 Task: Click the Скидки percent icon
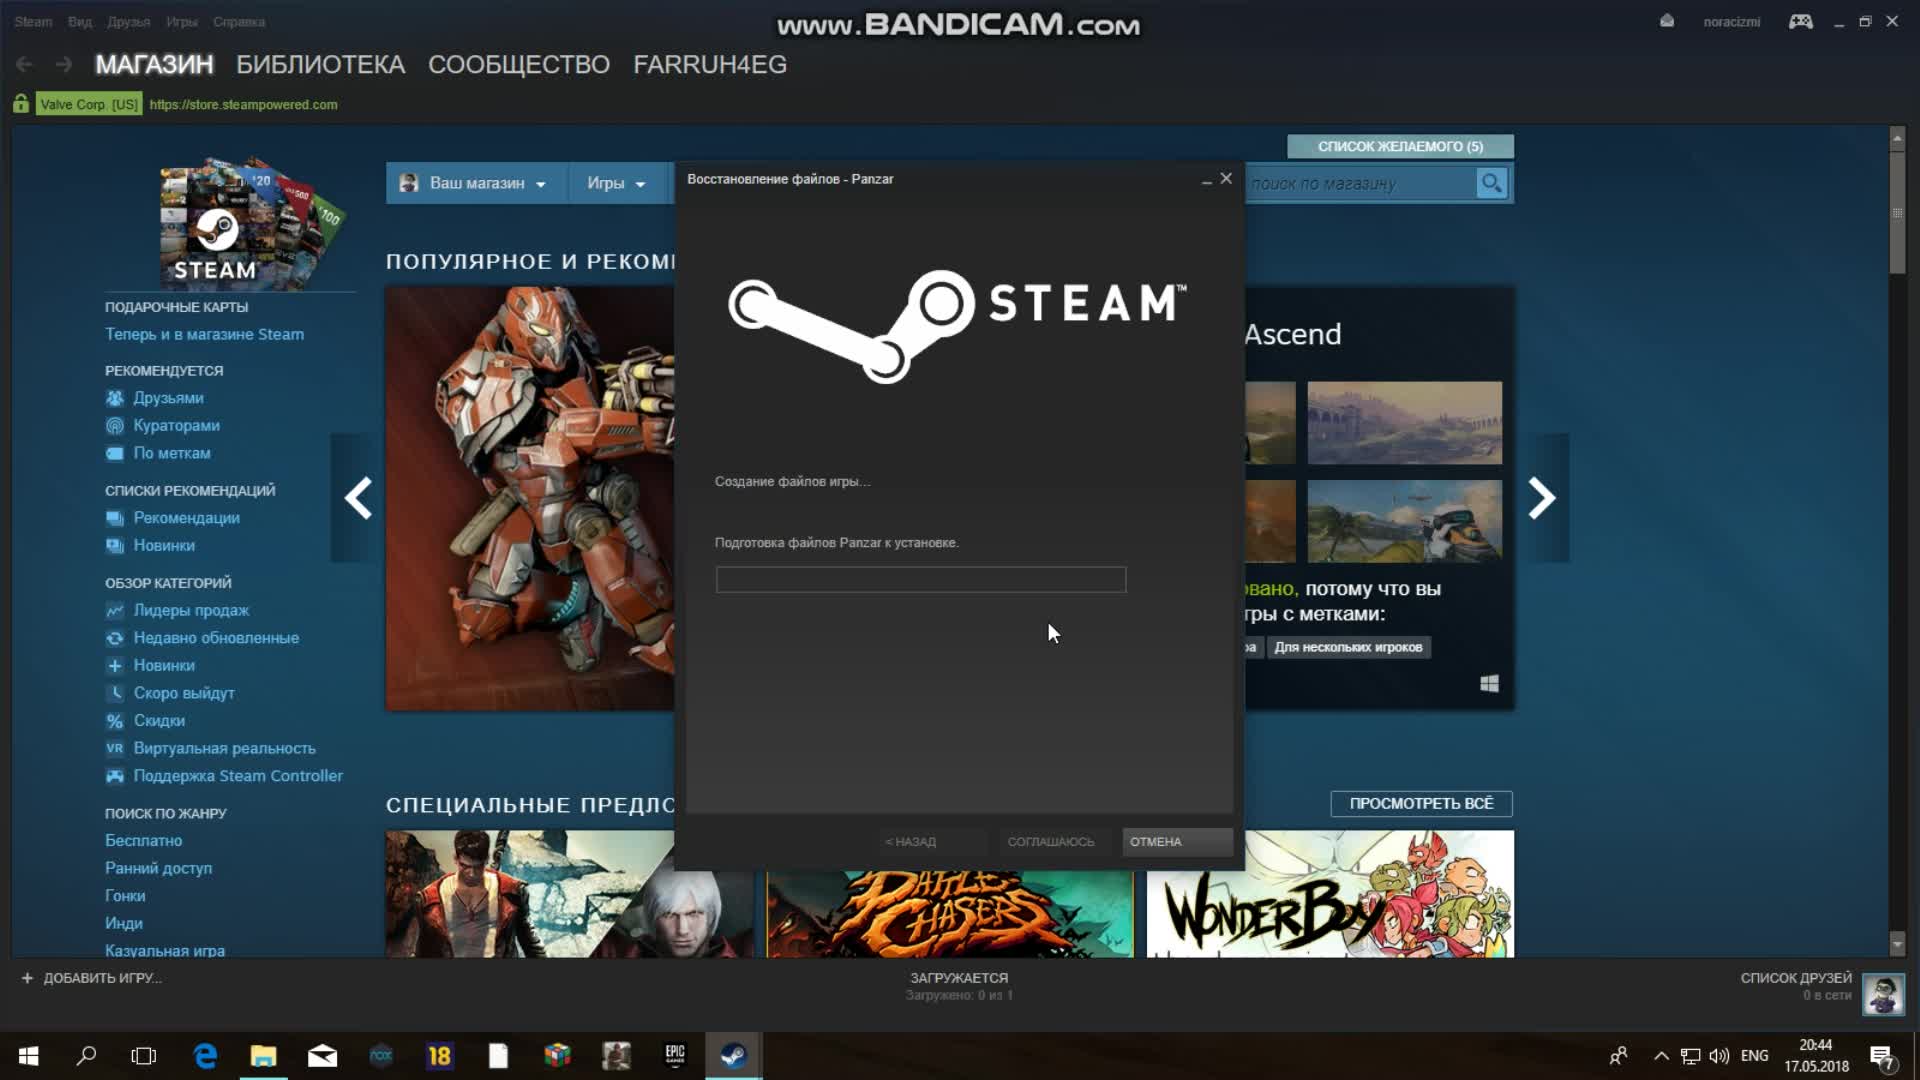pyautogui.click(x=115, y=721)
